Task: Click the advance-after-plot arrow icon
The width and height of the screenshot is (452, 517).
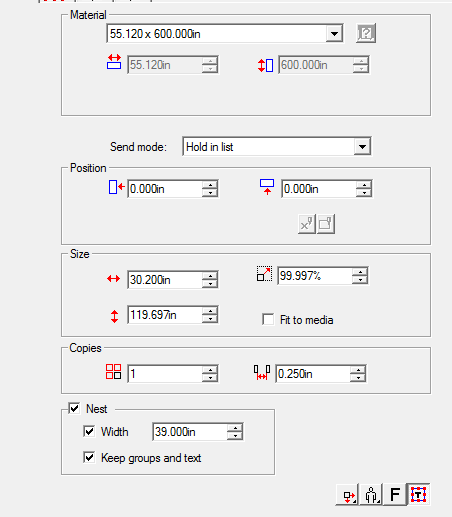Action: click(x=348, y=495)
